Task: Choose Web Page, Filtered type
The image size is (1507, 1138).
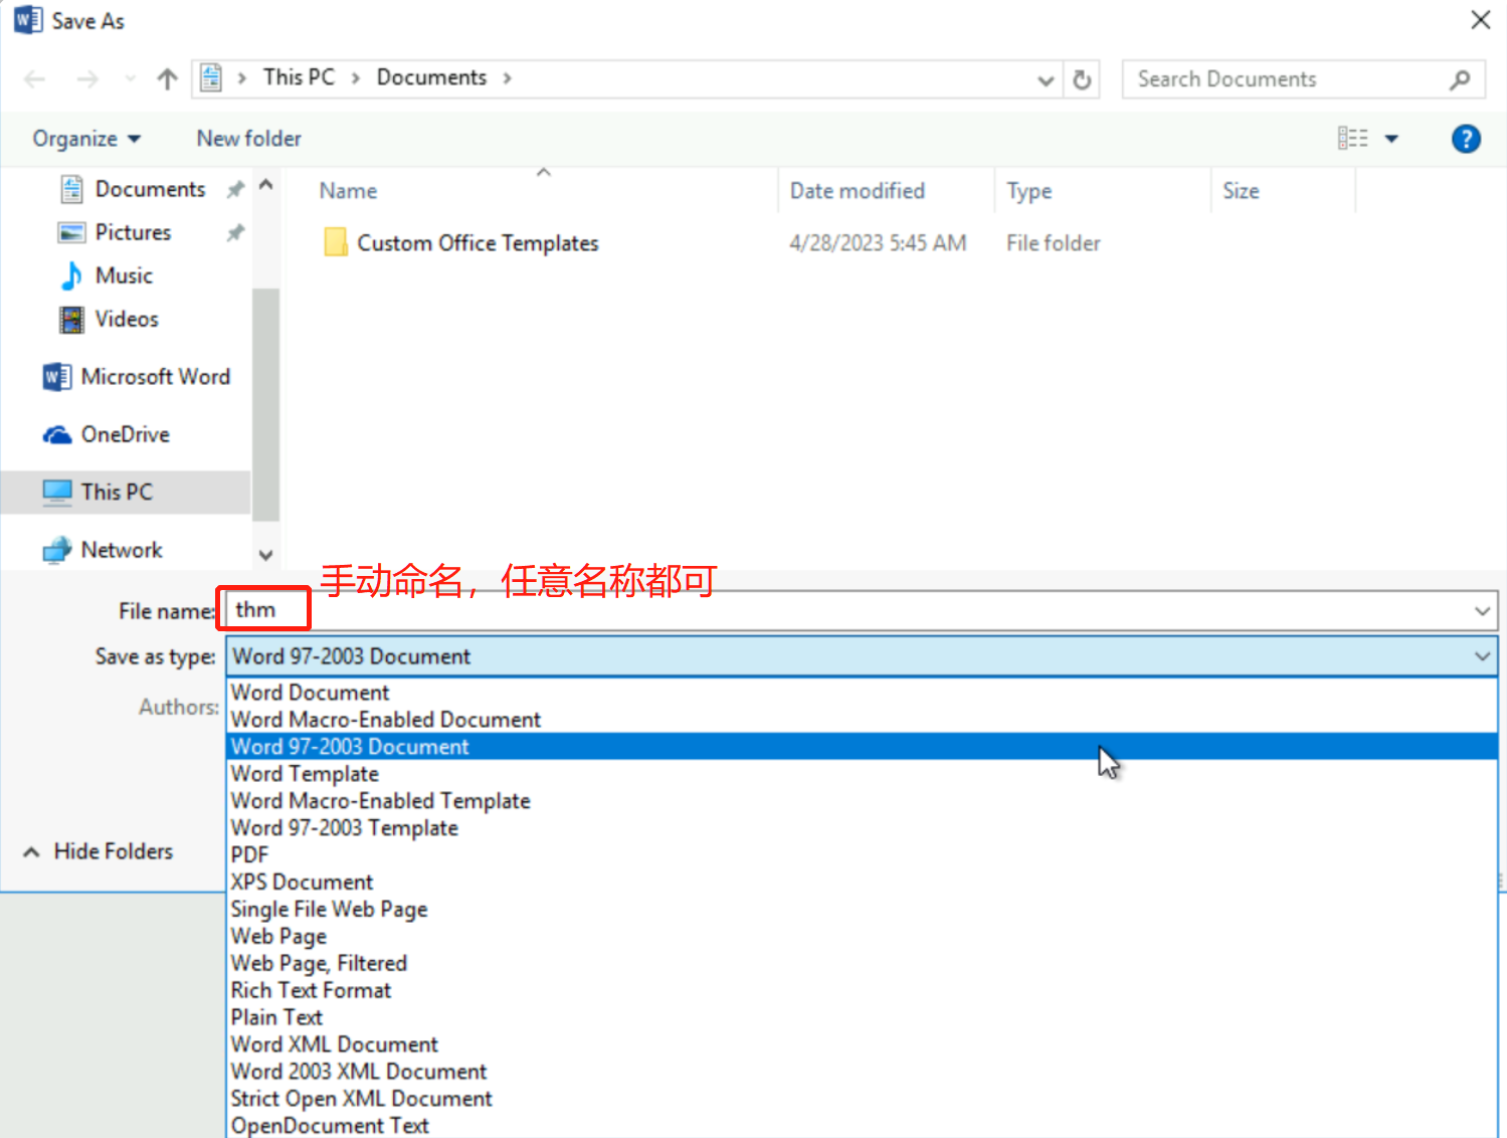Action: (862, 963)
